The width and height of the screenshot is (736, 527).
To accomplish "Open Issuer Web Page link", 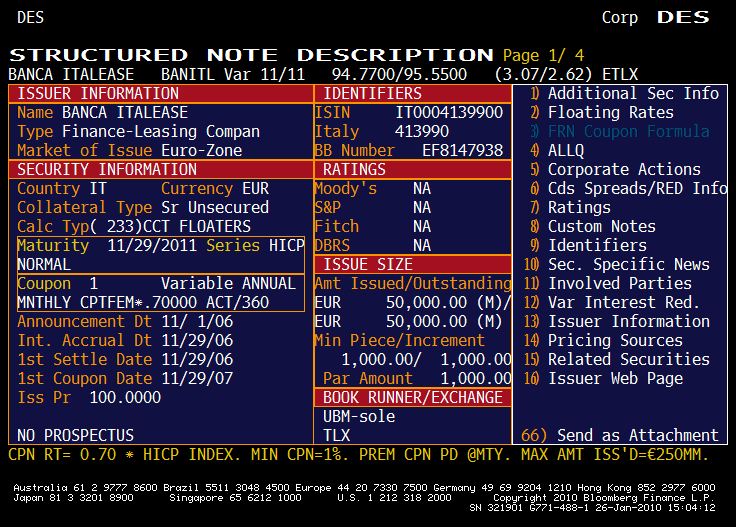I will (x=615, y=378).
